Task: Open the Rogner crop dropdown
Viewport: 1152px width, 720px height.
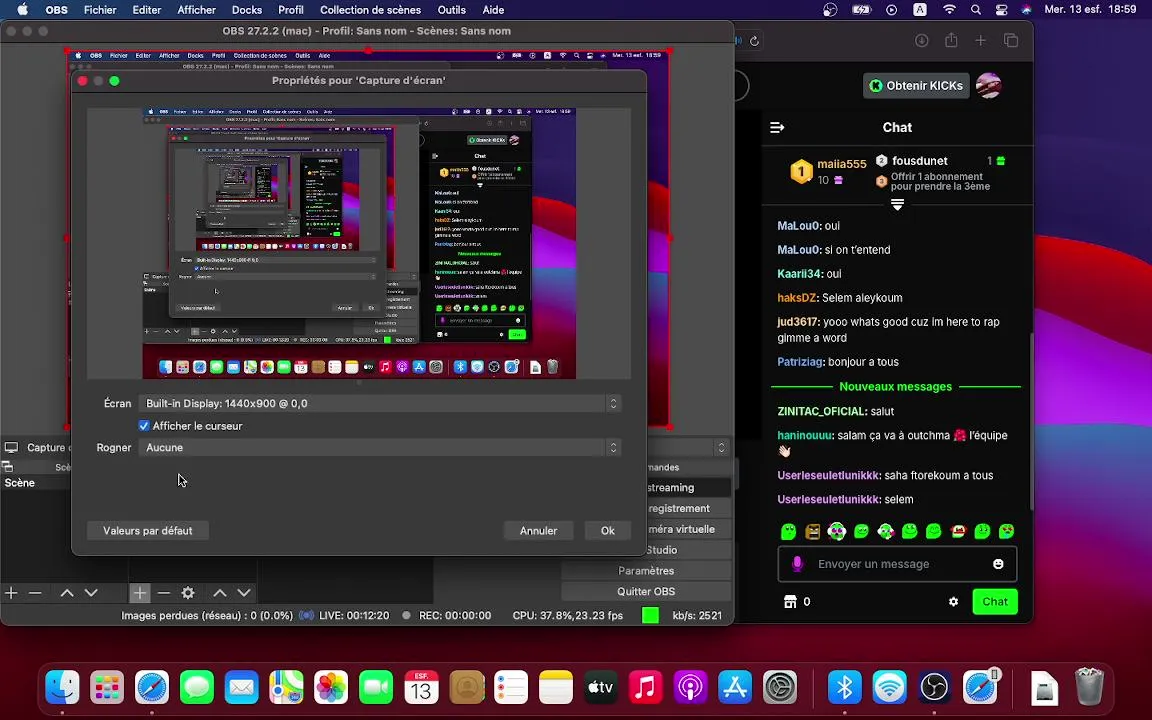Action: click(x=380, y=447)
